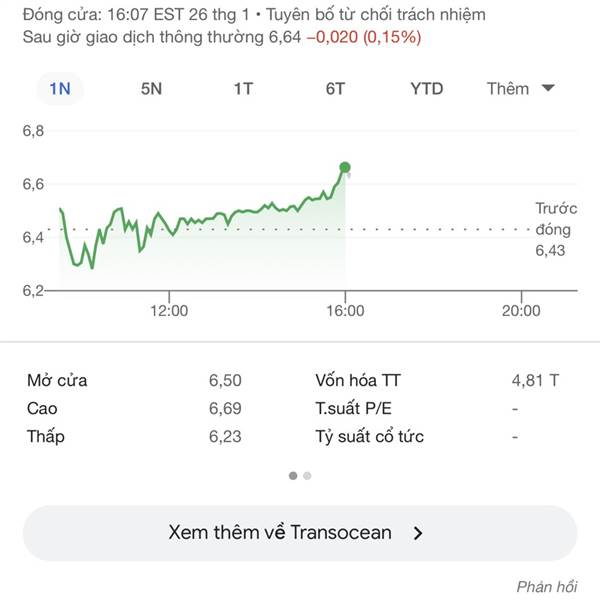
Task: Click Xem thêm về Transocean button
Action: 300,533
